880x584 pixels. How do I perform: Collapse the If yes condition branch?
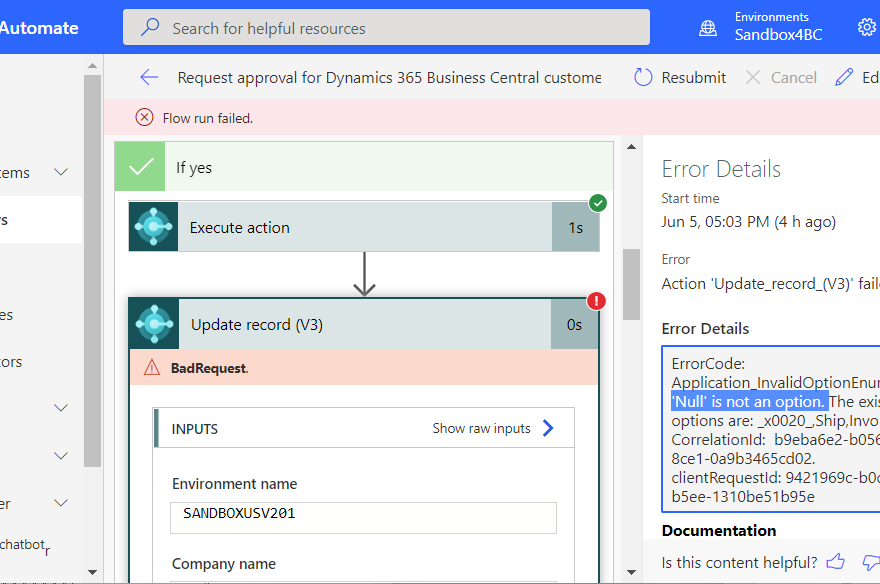click(364, 167)
